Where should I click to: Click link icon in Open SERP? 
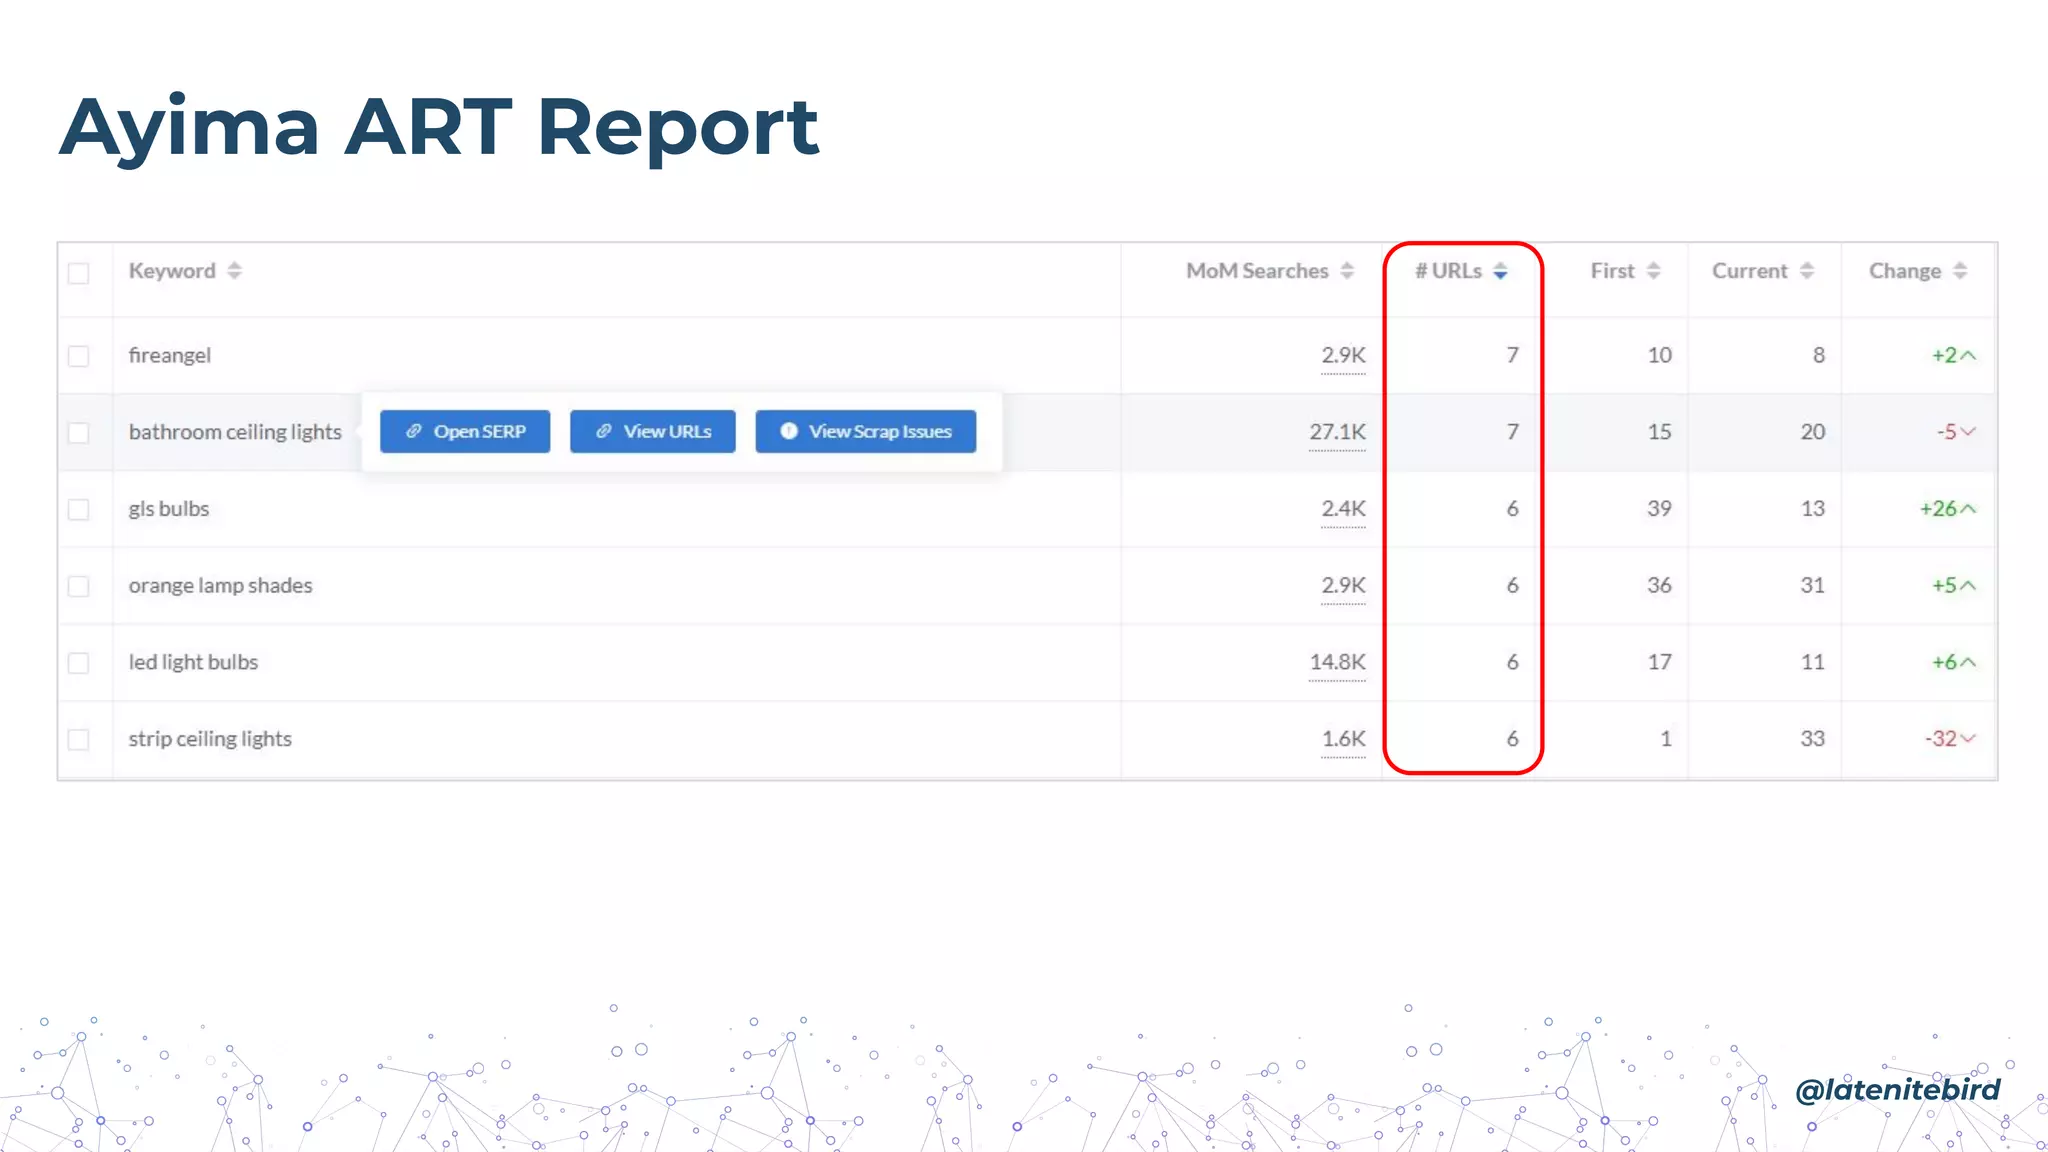pyautogui.click(x=413, y=431)
